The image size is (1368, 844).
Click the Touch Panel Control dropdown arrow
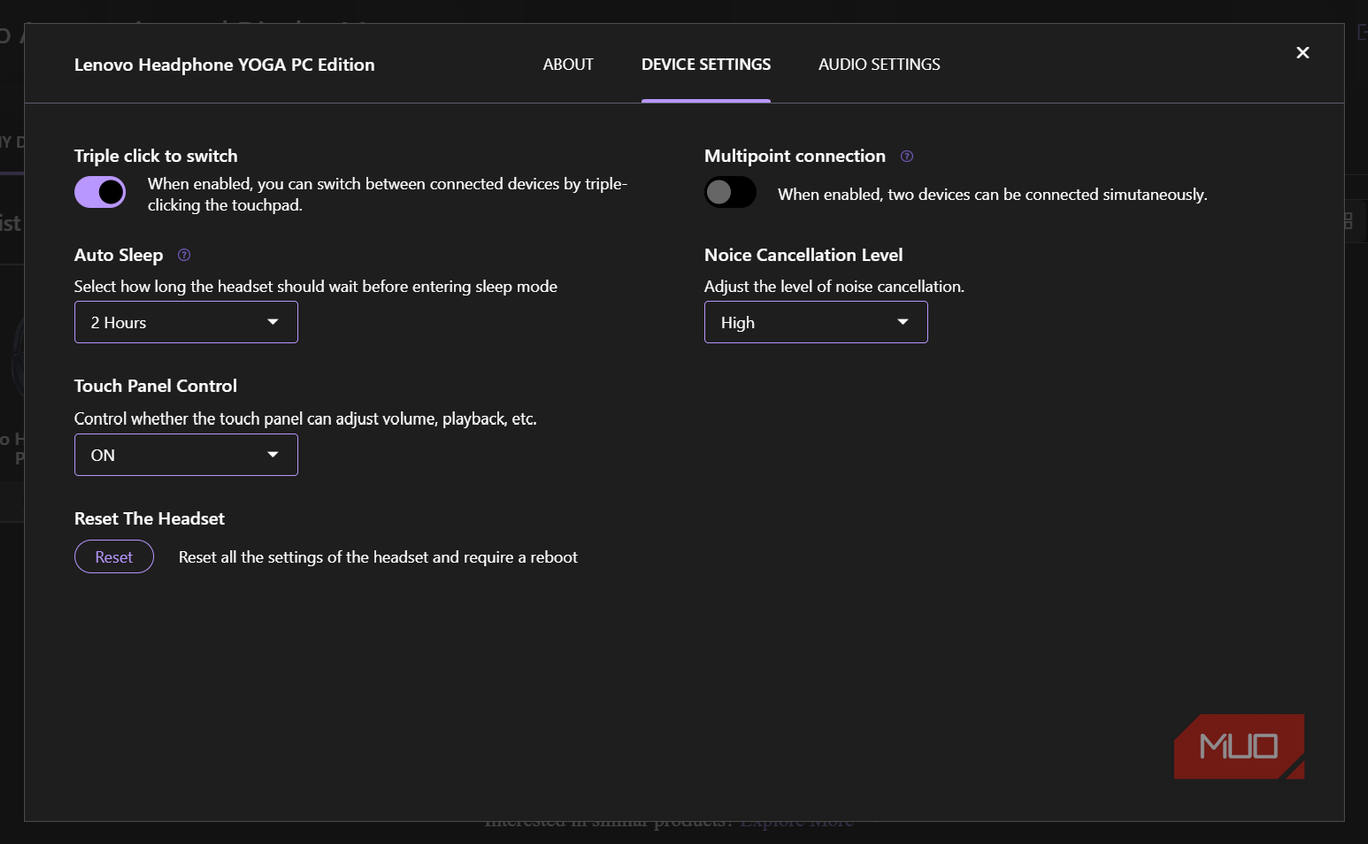[x=273, y=454]
